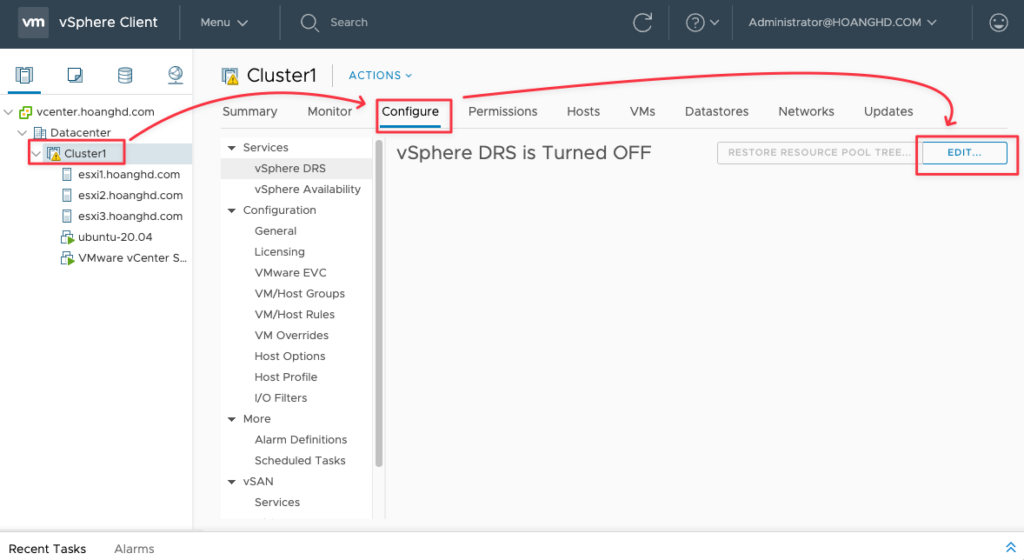Click the smiley feedback icon
1024x560 pixels.
coord(999,23)
